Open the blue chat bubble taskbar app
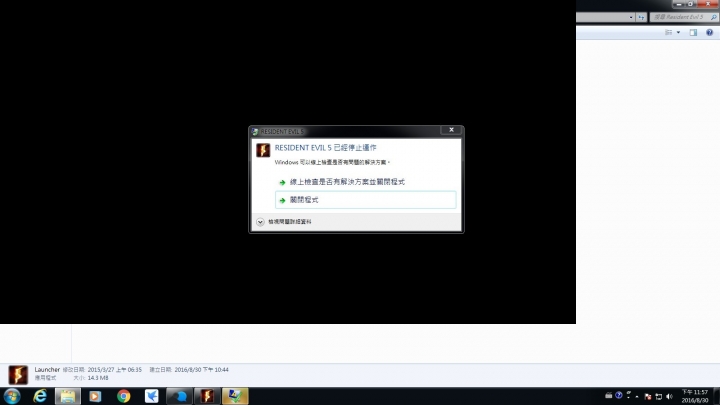This screenshot has height=405, width=720. (x=179, y=396)
